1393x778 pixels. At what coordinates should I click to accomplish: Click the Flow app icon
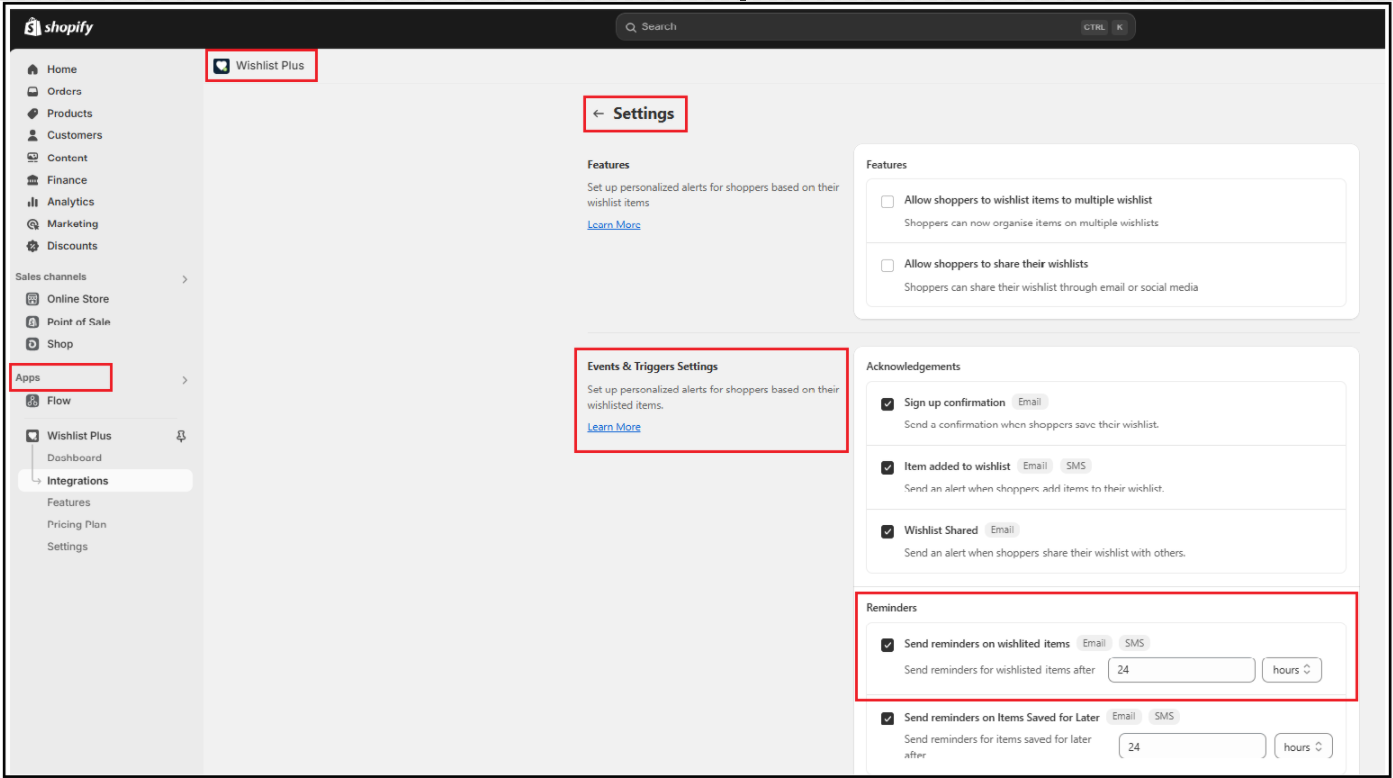click(33, 401)
